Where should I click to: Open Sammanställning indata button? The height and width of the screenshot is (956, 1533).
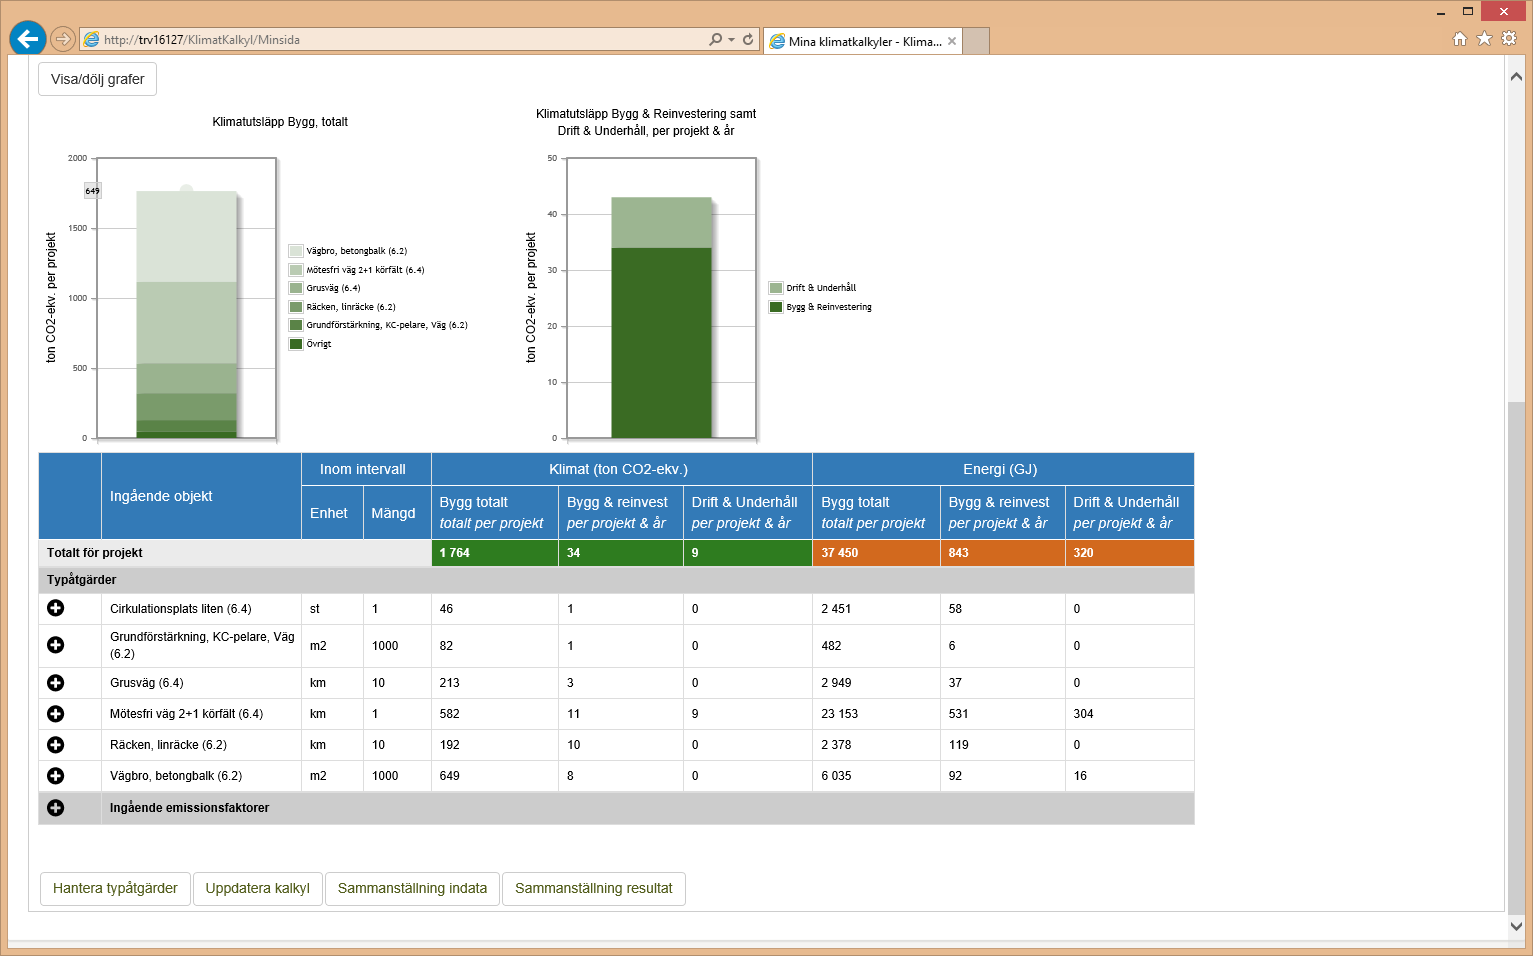tap(412, 888)
